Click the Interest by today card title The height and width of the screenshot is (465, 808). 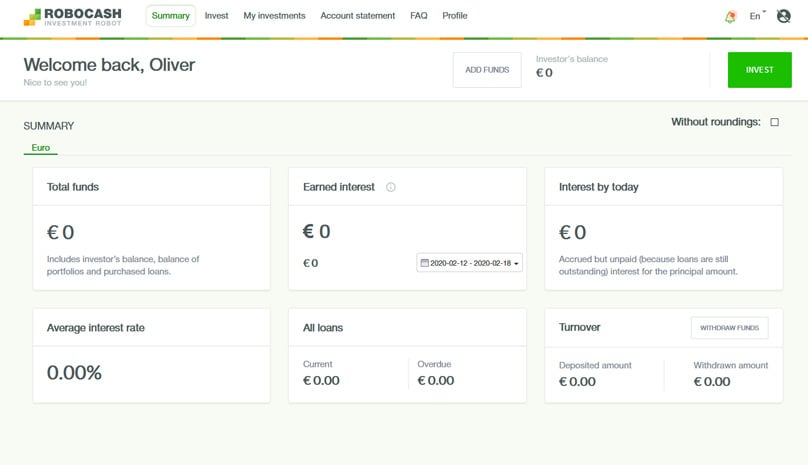pyautogui.click(x=598, y=187)
